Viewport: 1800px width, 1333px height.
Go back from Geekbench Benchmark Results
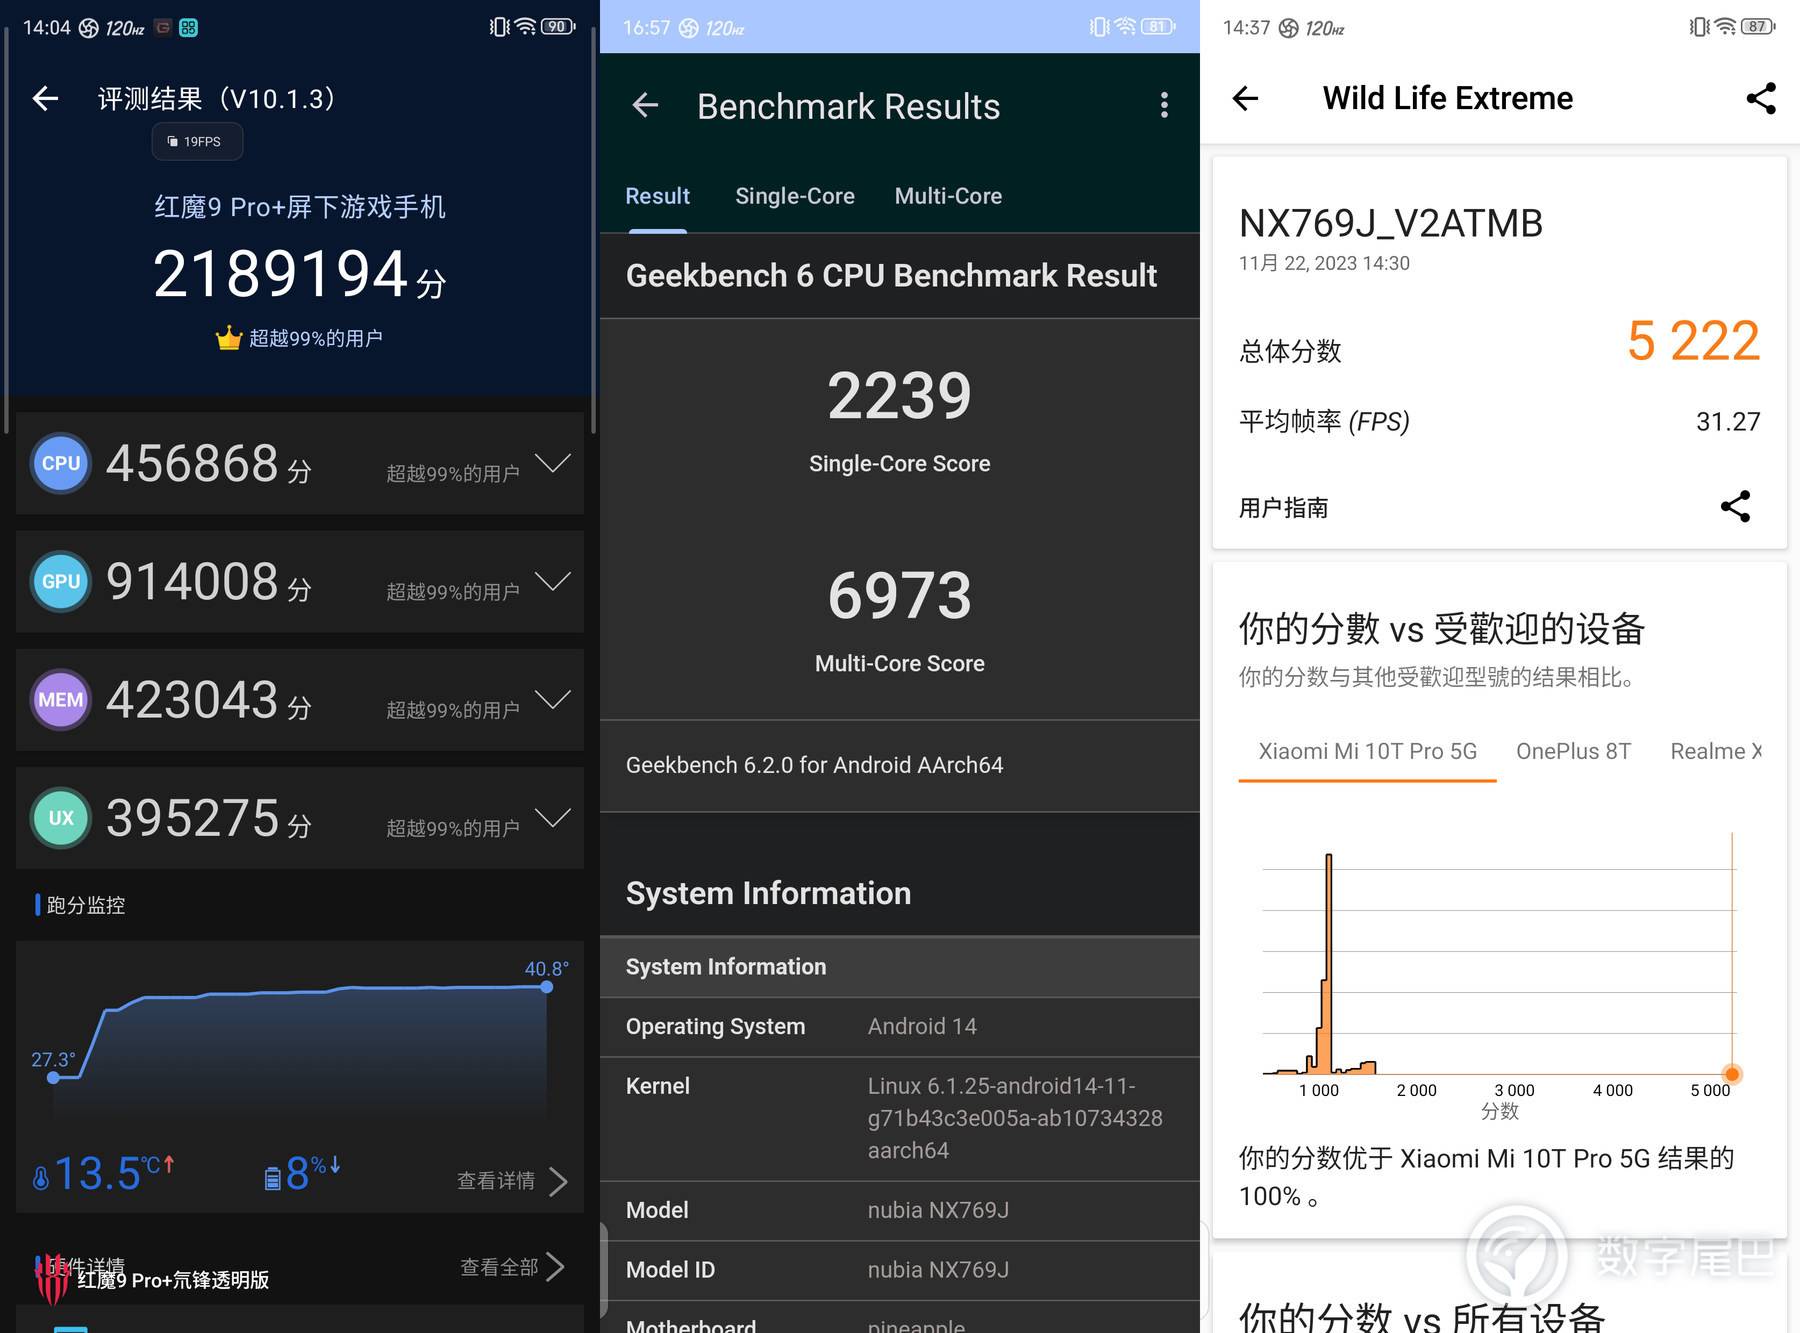click(646, 105)
